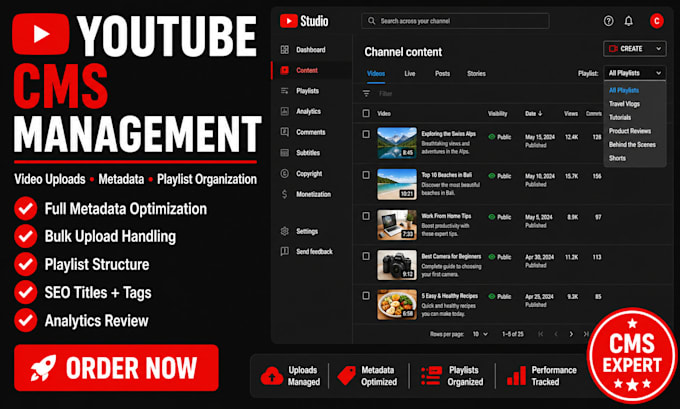Go to the first page arrow
The width and height of the screenshot is (680, 409).
pos(540,334)
